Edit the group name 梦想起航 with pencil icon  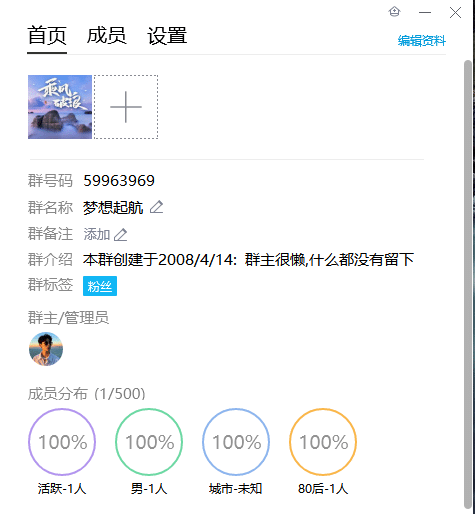(156, 207)
